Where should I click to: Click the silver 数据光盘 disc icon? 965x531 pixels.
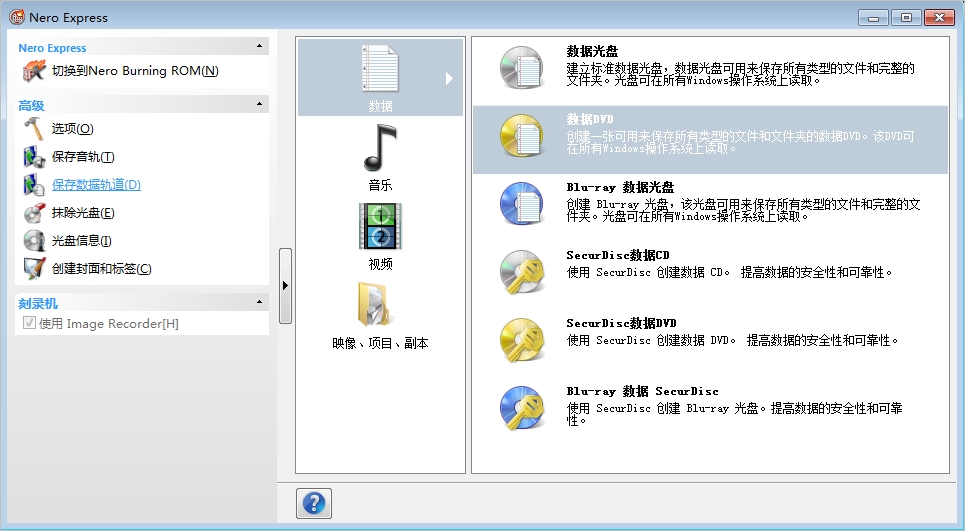(522, 68)
